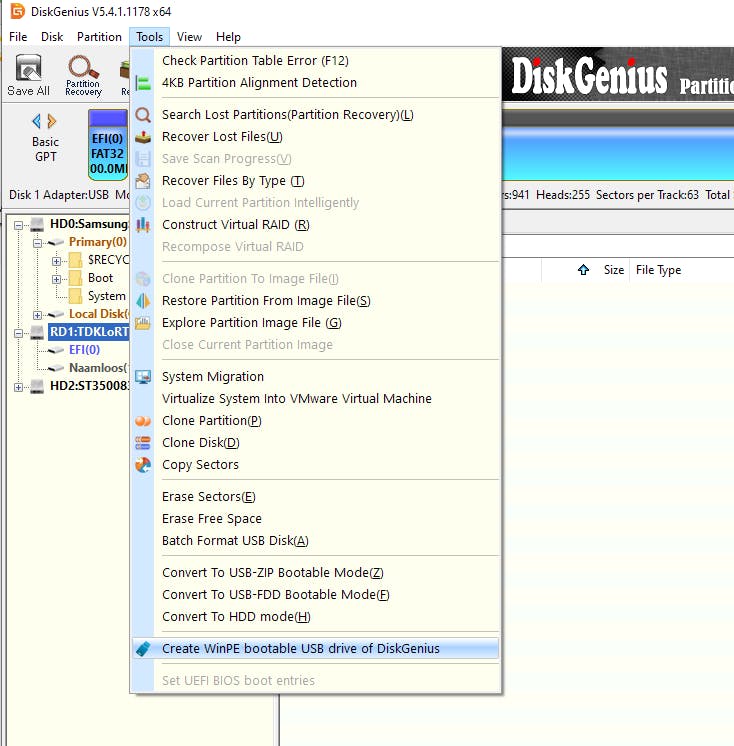Choose Check Partition Table Error (F12)

(x=316, y=61)
